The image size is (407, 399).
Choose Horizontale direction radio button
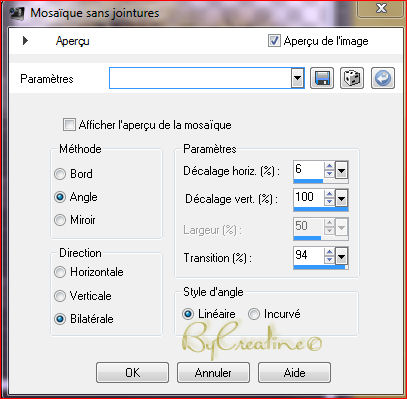(60, 272)
